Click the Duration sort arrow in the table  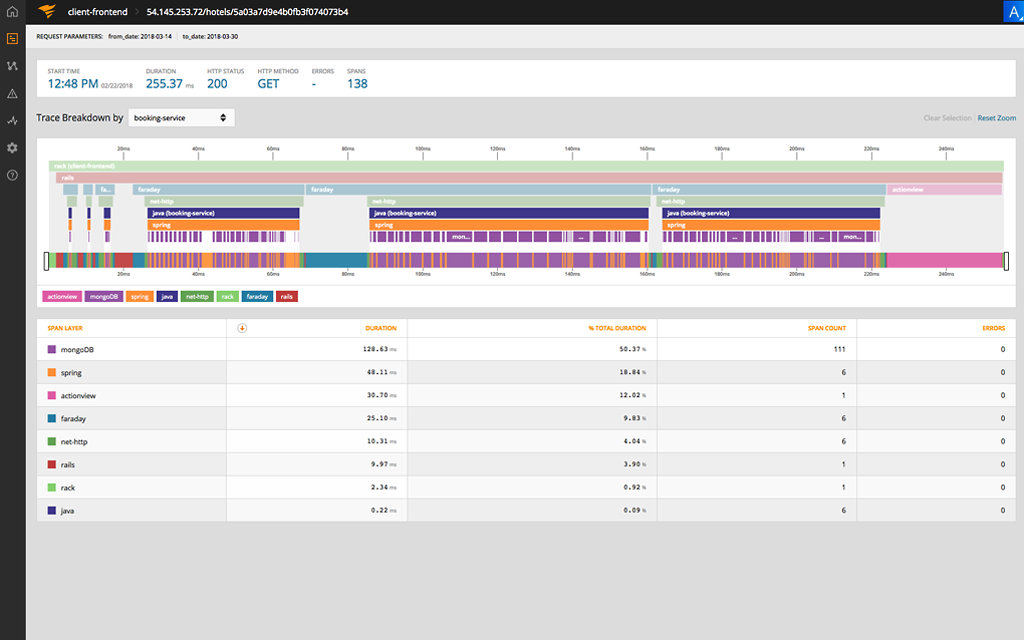click(x=241, y=328)
